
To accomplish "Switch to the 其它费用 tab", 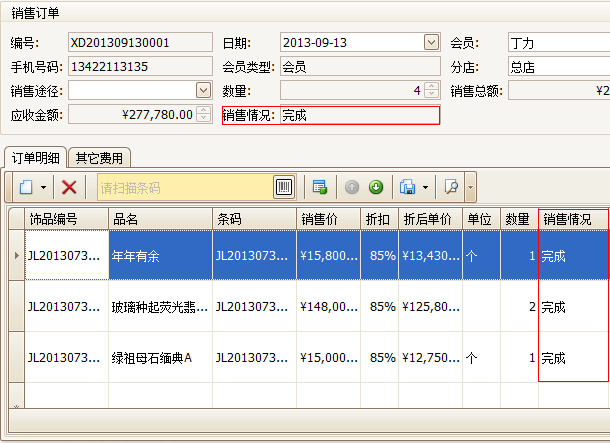I will coord(99,158).
